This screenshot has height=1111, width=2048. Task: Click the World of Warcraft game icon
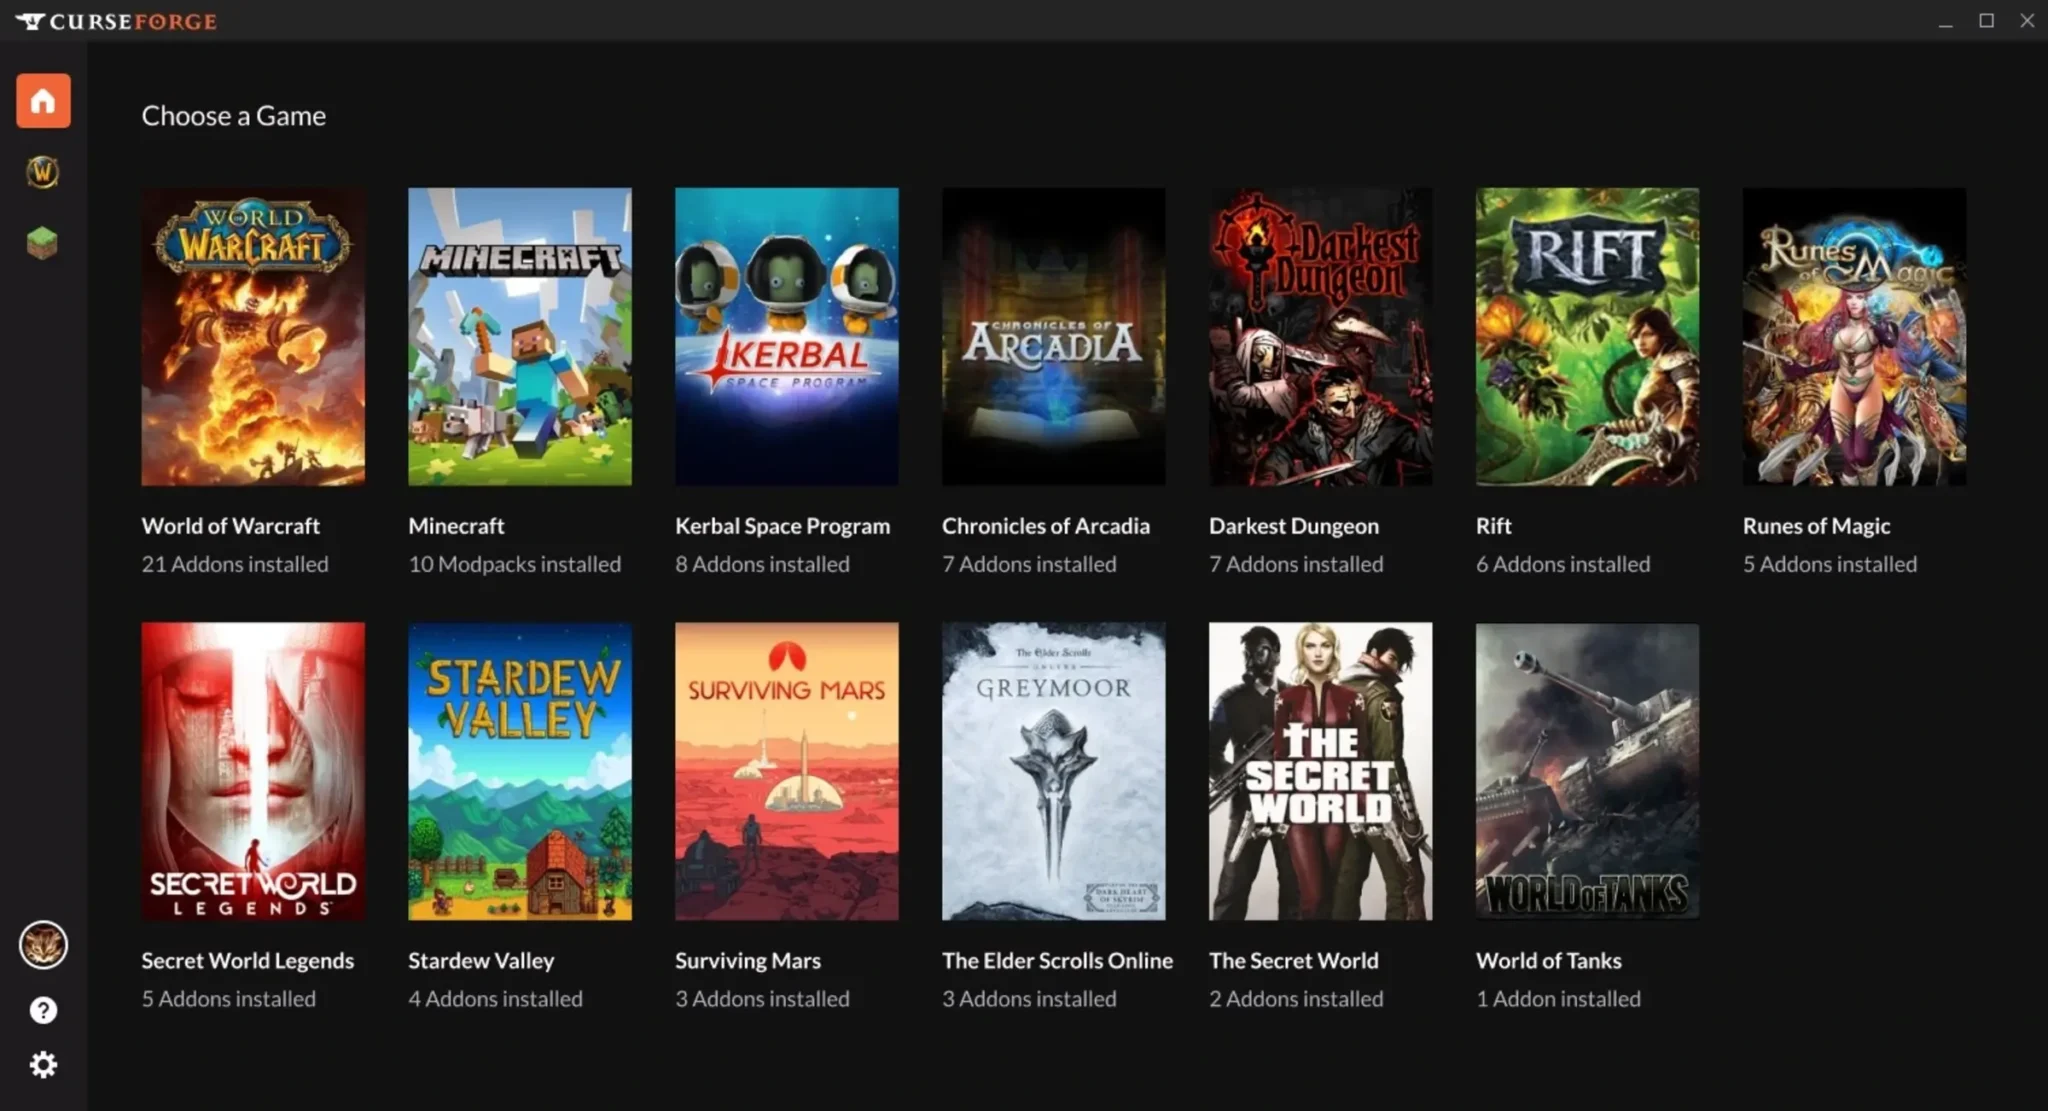tap(253, 337)
